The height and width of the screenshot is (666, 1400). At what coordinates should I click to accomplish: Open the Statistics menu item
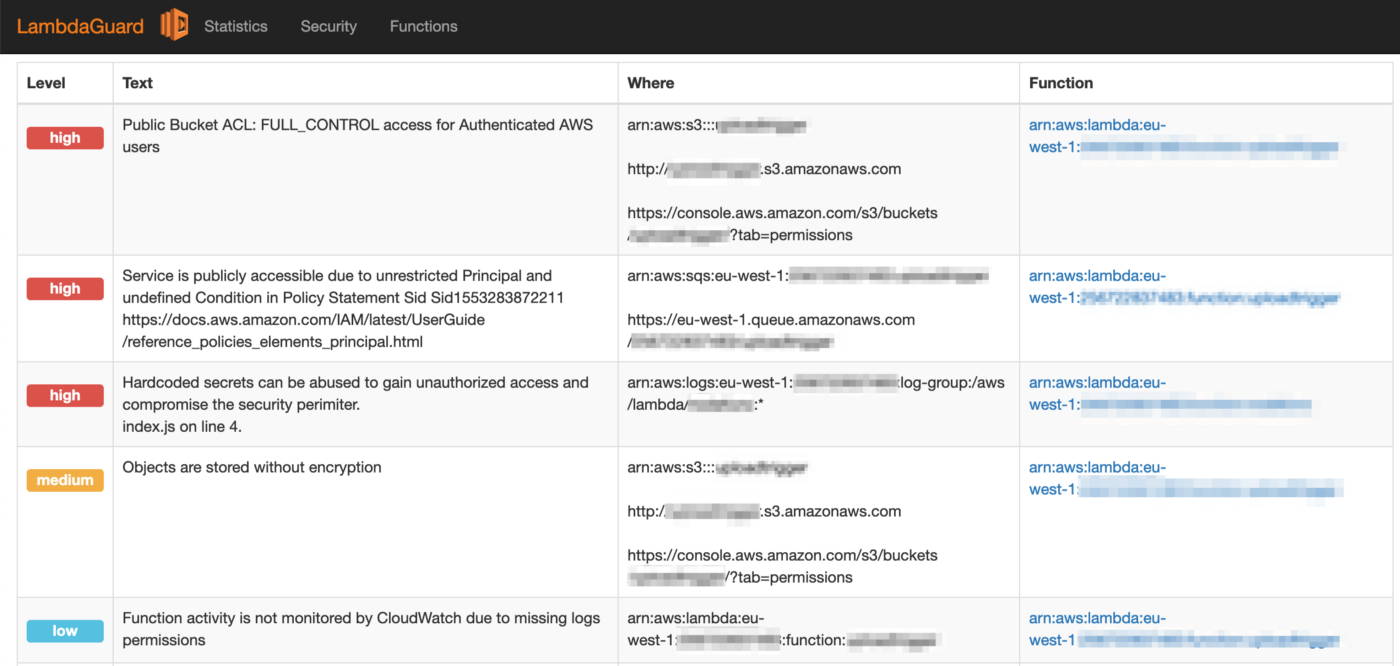click(x=236, y=27)
